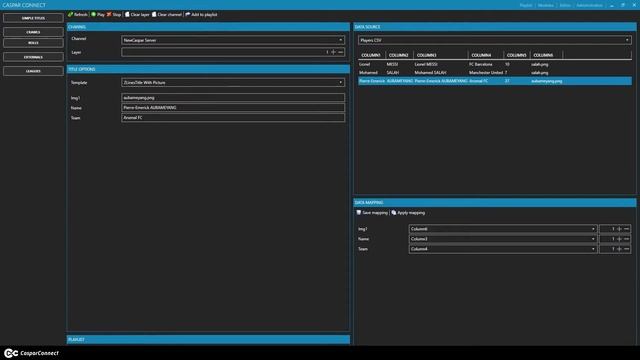Increment the Team mapping row index

[x=619, y=249]
